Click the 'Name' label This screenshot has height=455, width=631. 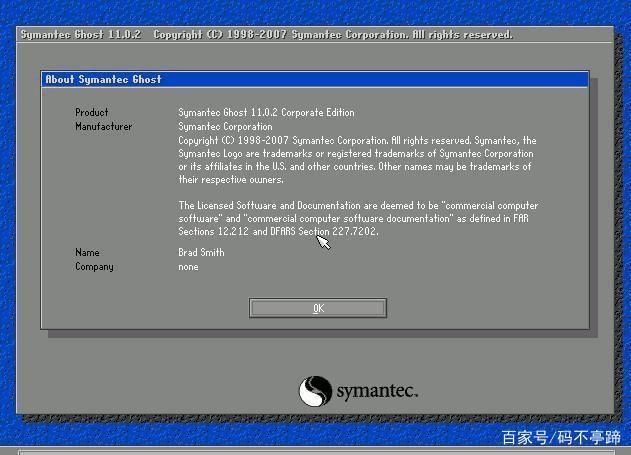click(x=87, y=253)
